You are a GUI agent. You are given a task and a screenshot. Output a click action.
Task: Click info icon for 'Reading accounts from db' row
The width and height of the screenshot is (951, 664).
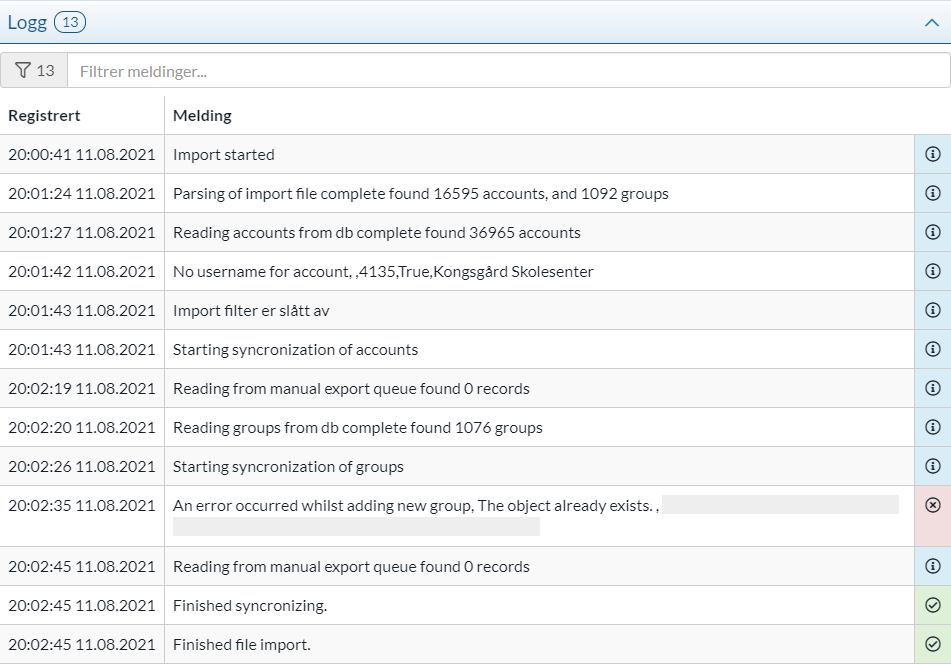[932, 232]
